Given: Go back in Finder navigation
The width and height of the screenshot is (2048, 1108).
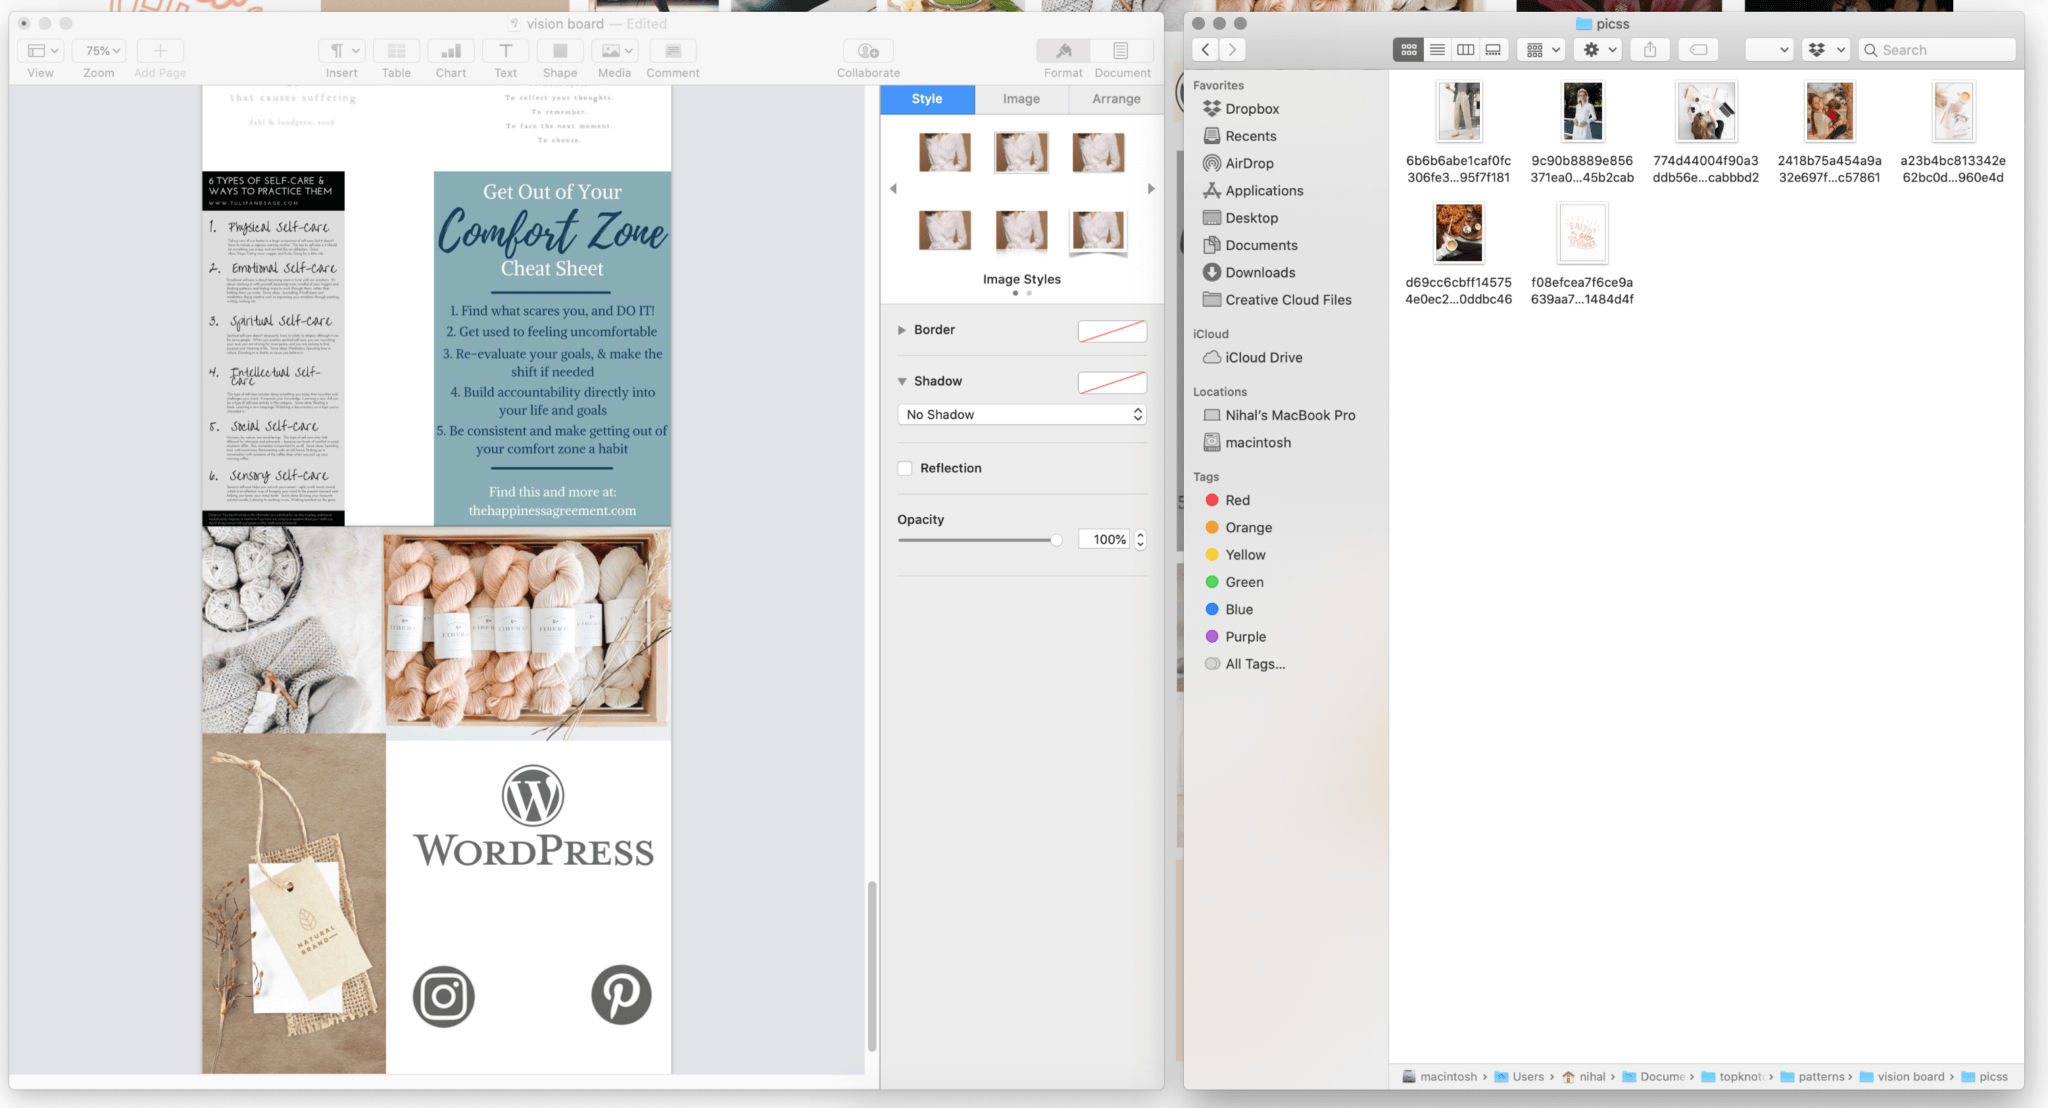Looking at the screenshot, I should click(x=1205, y=49).
